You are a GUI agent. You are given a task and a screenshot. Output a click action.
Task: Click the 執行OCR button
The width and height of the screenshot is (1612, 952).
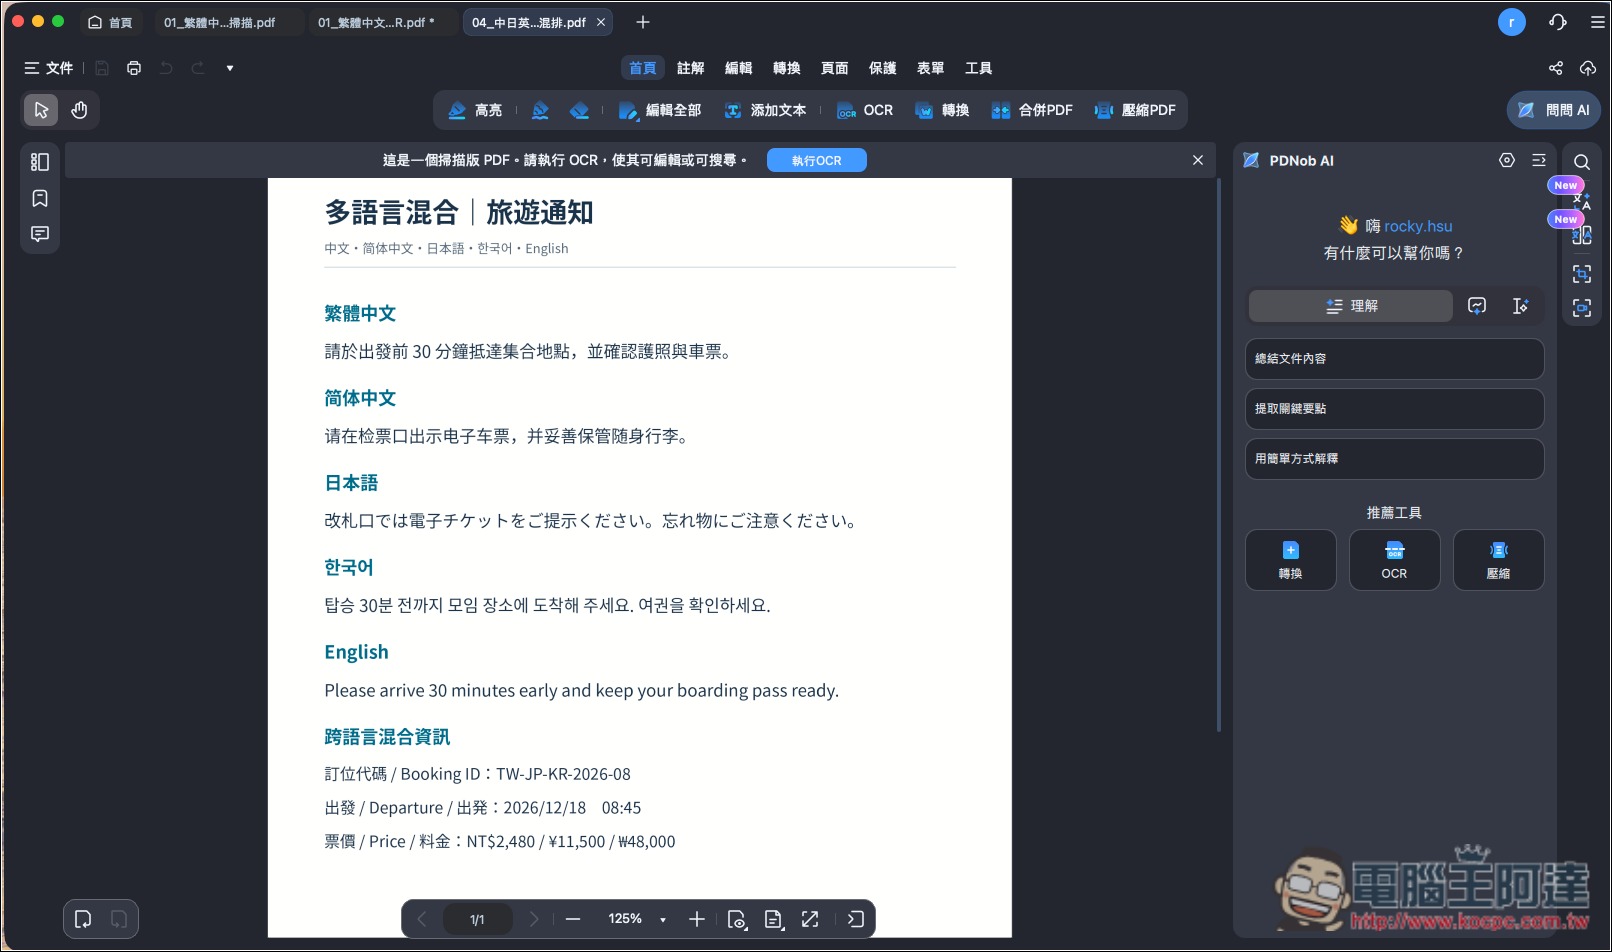[817, 160]
